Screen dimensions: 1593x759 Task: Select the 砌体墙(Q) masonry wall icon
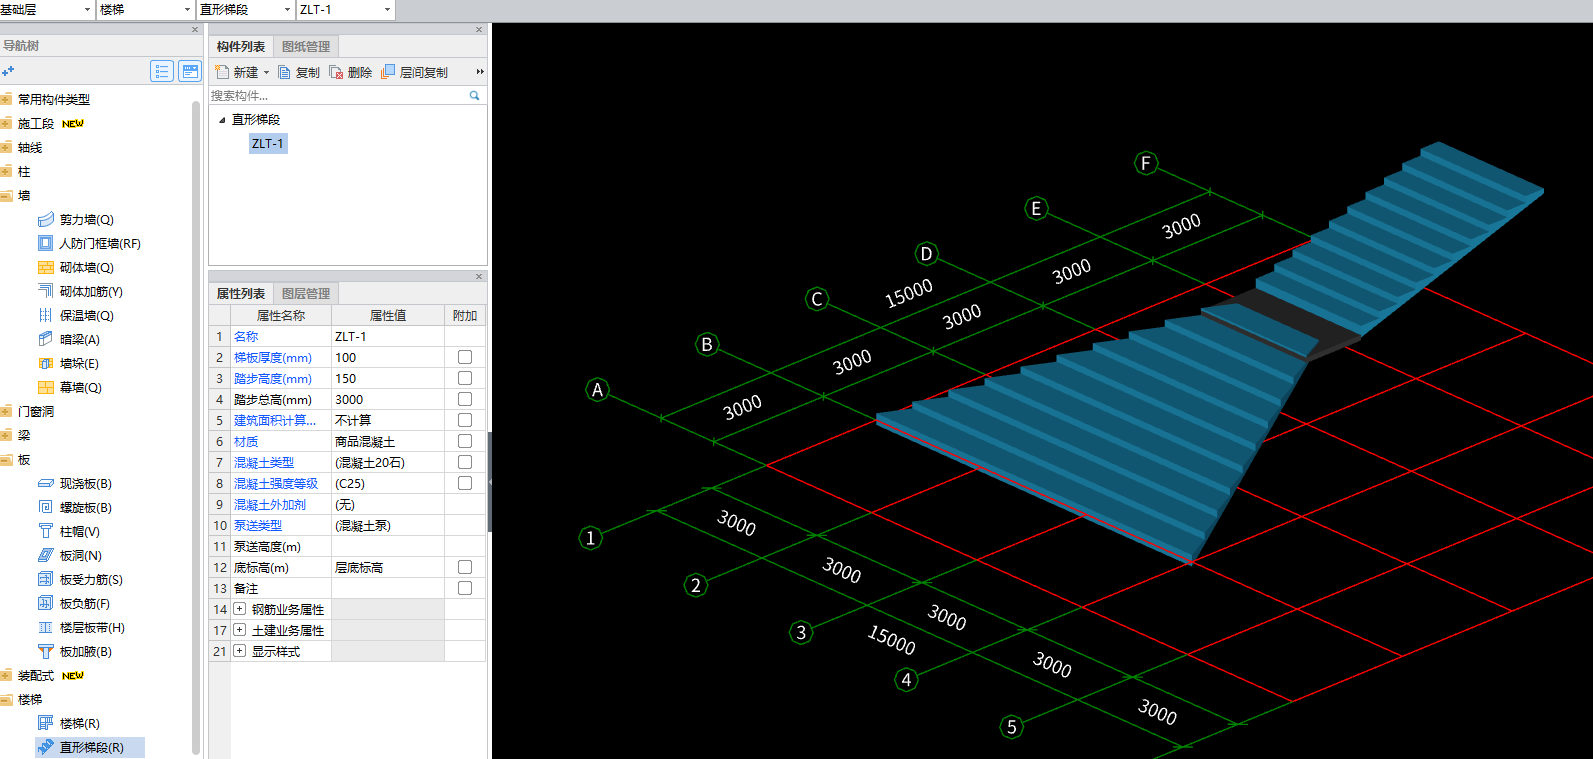[45, 267]
